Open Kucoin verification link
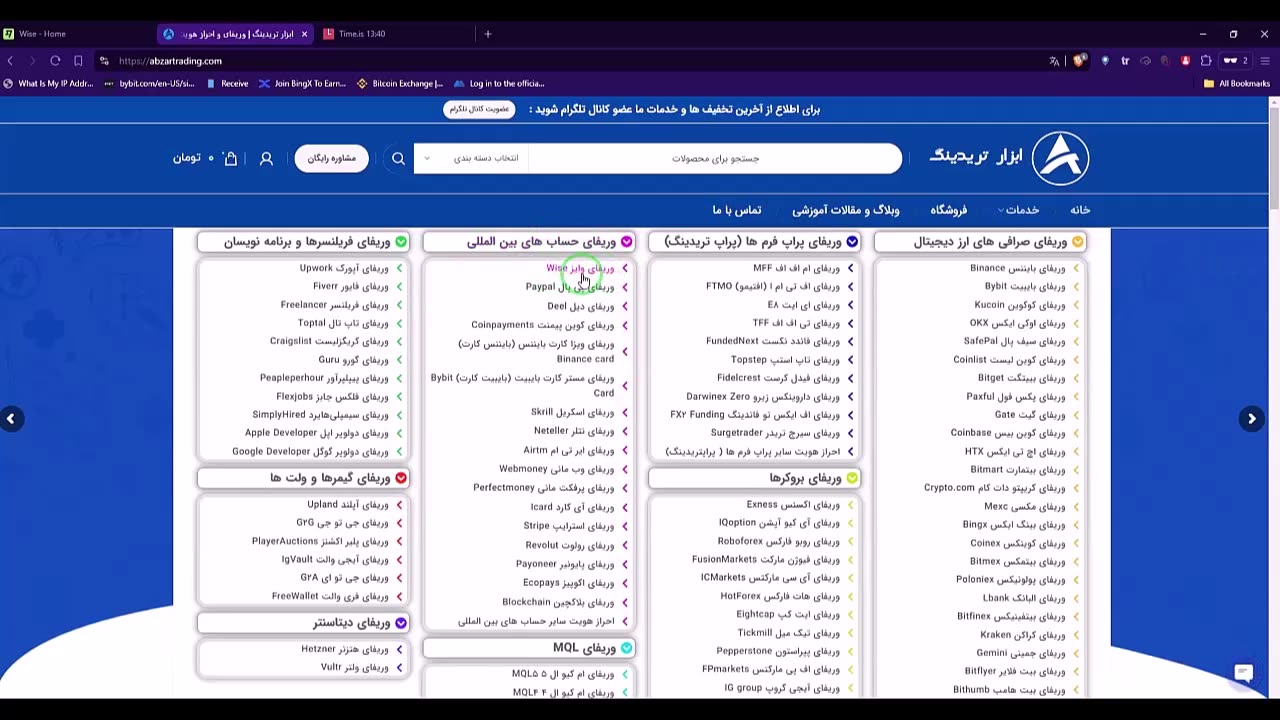 click(1020, 305)
